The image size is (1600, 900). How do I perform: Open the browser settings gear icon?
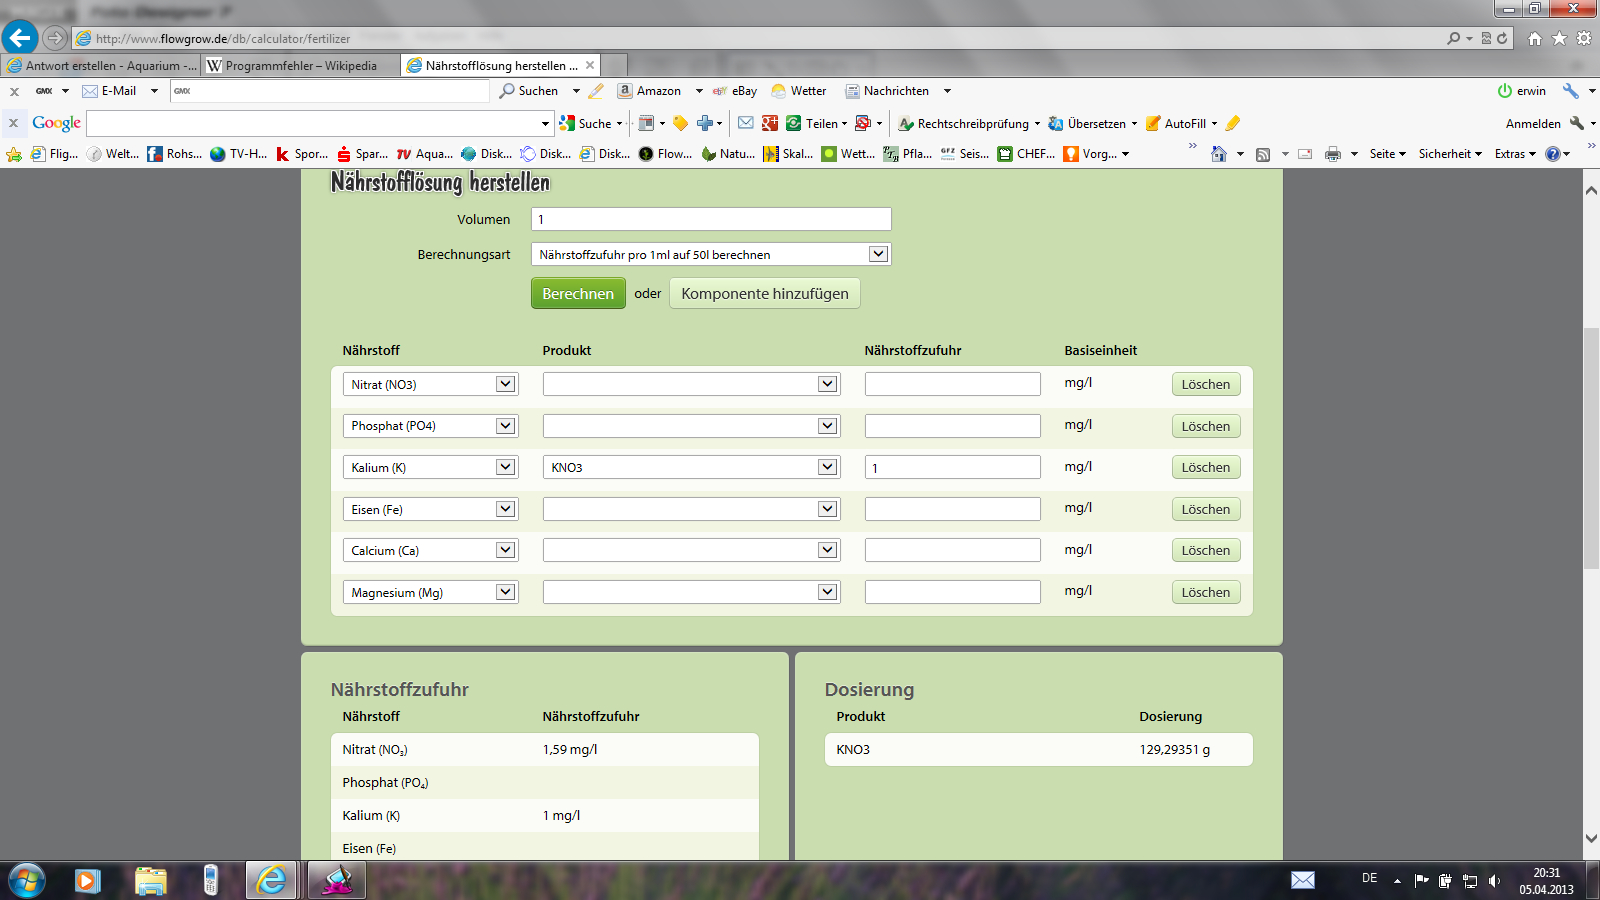click(1584, 38)
